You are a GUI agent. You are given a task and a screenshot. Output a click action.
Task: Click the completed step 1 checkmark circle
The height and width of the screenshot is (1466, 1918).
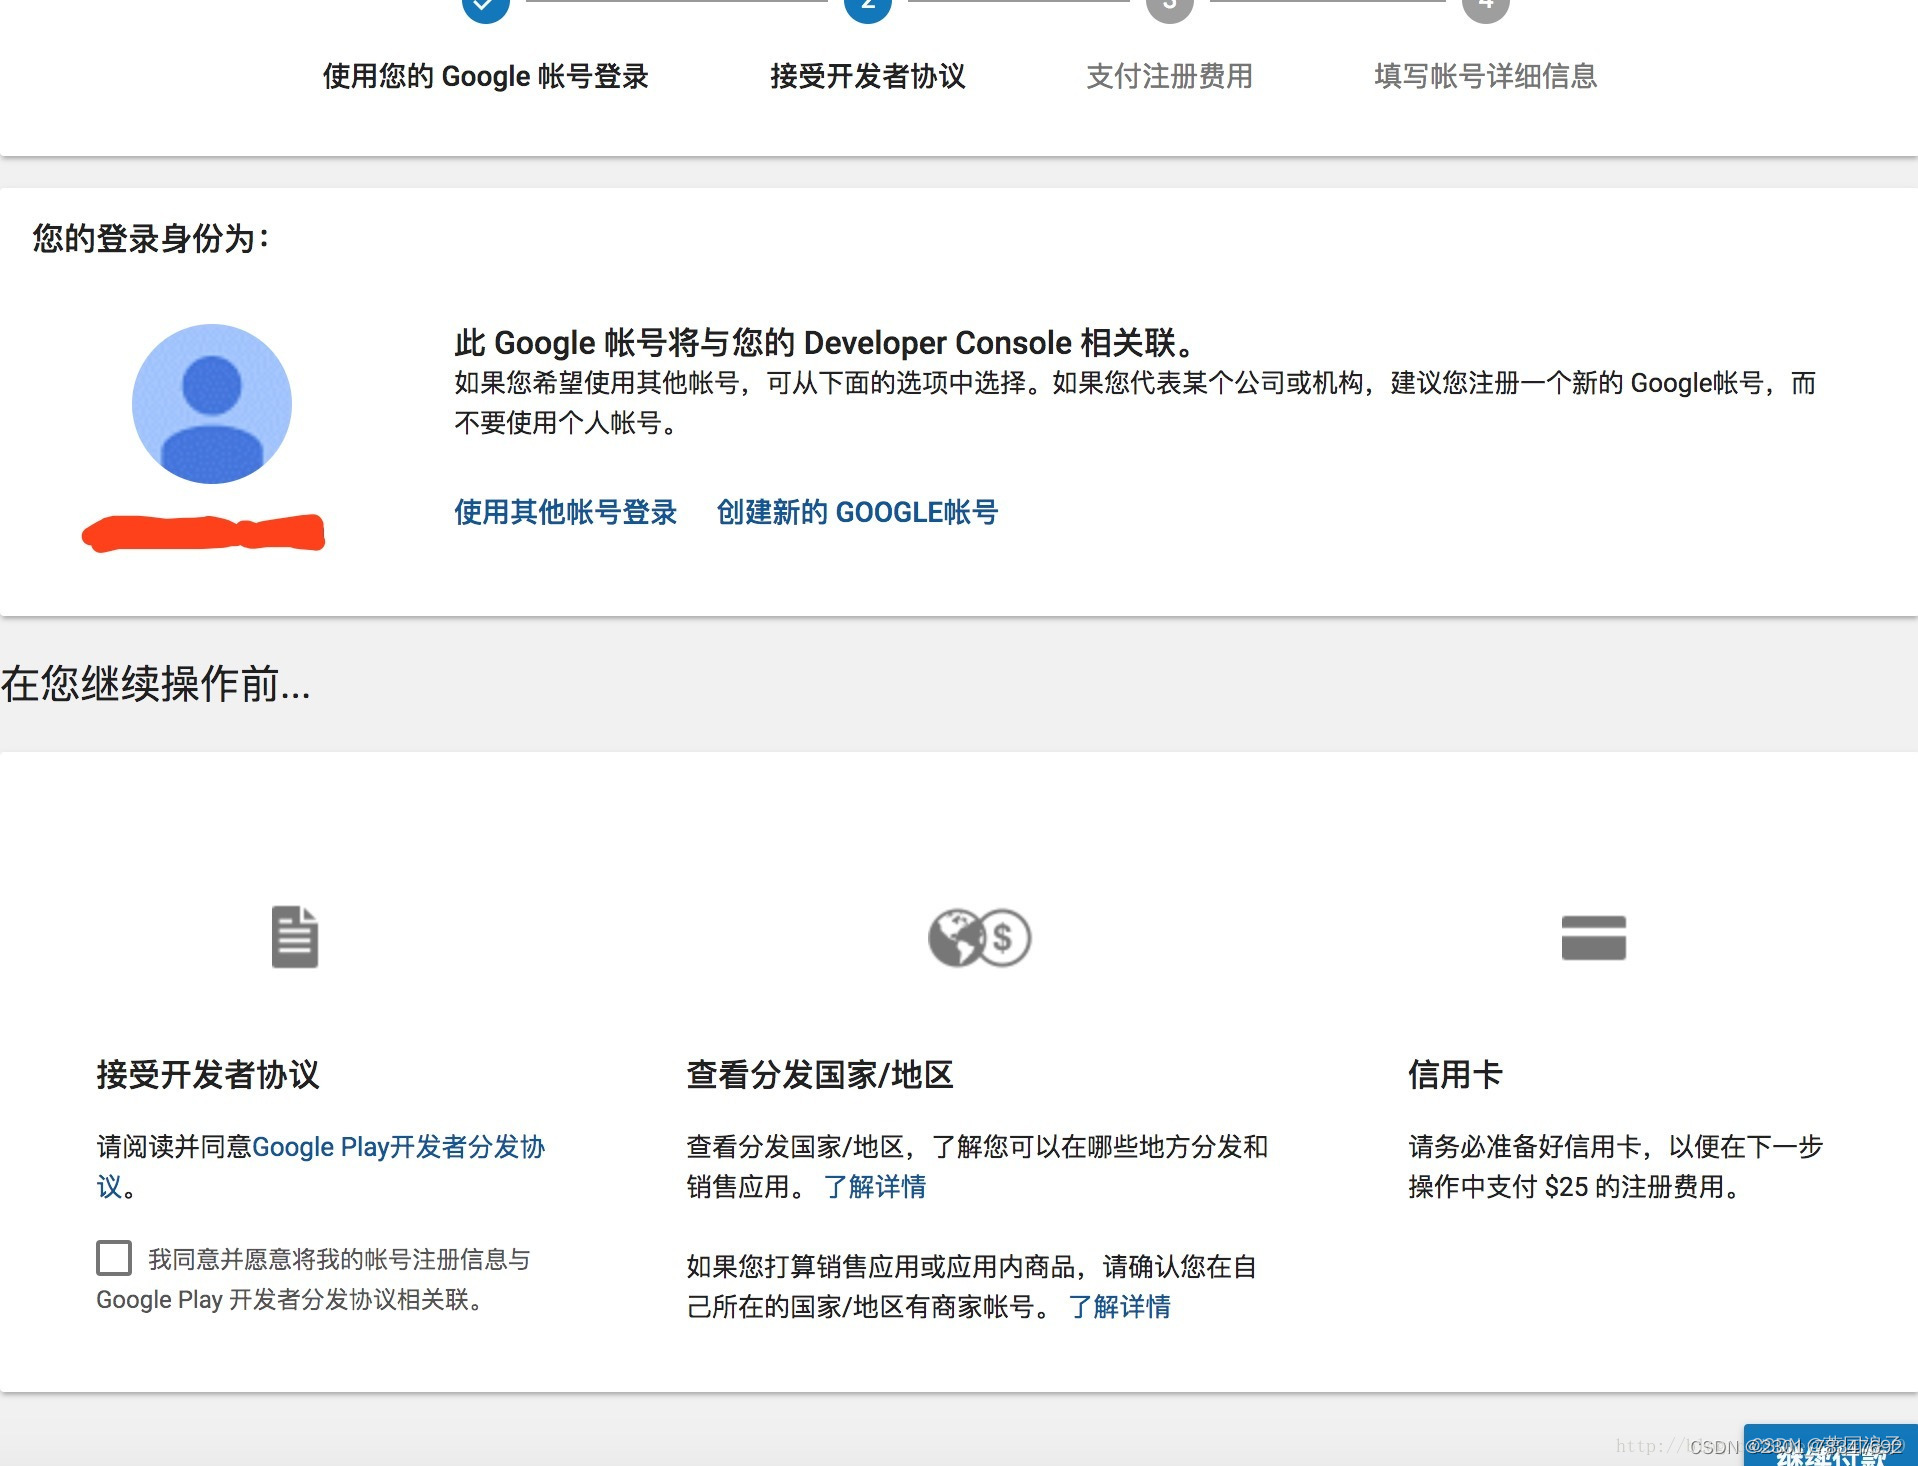[x=484, y=6]
